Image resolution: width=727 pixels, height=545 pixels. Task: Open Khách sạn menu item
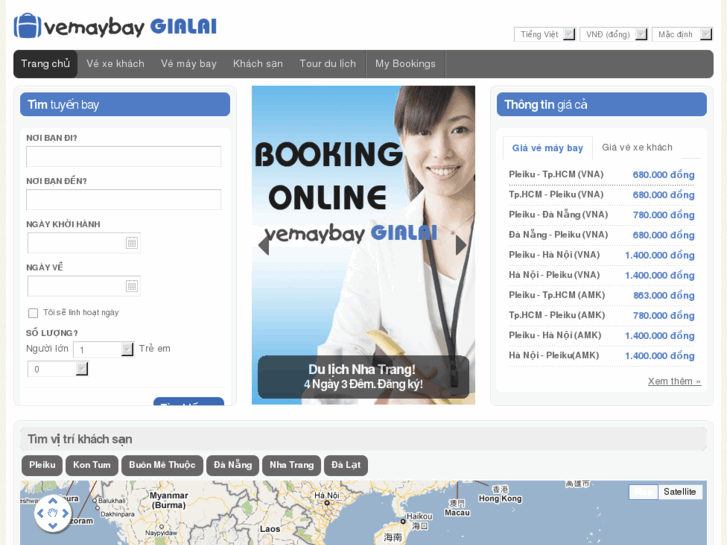[258, 64]
